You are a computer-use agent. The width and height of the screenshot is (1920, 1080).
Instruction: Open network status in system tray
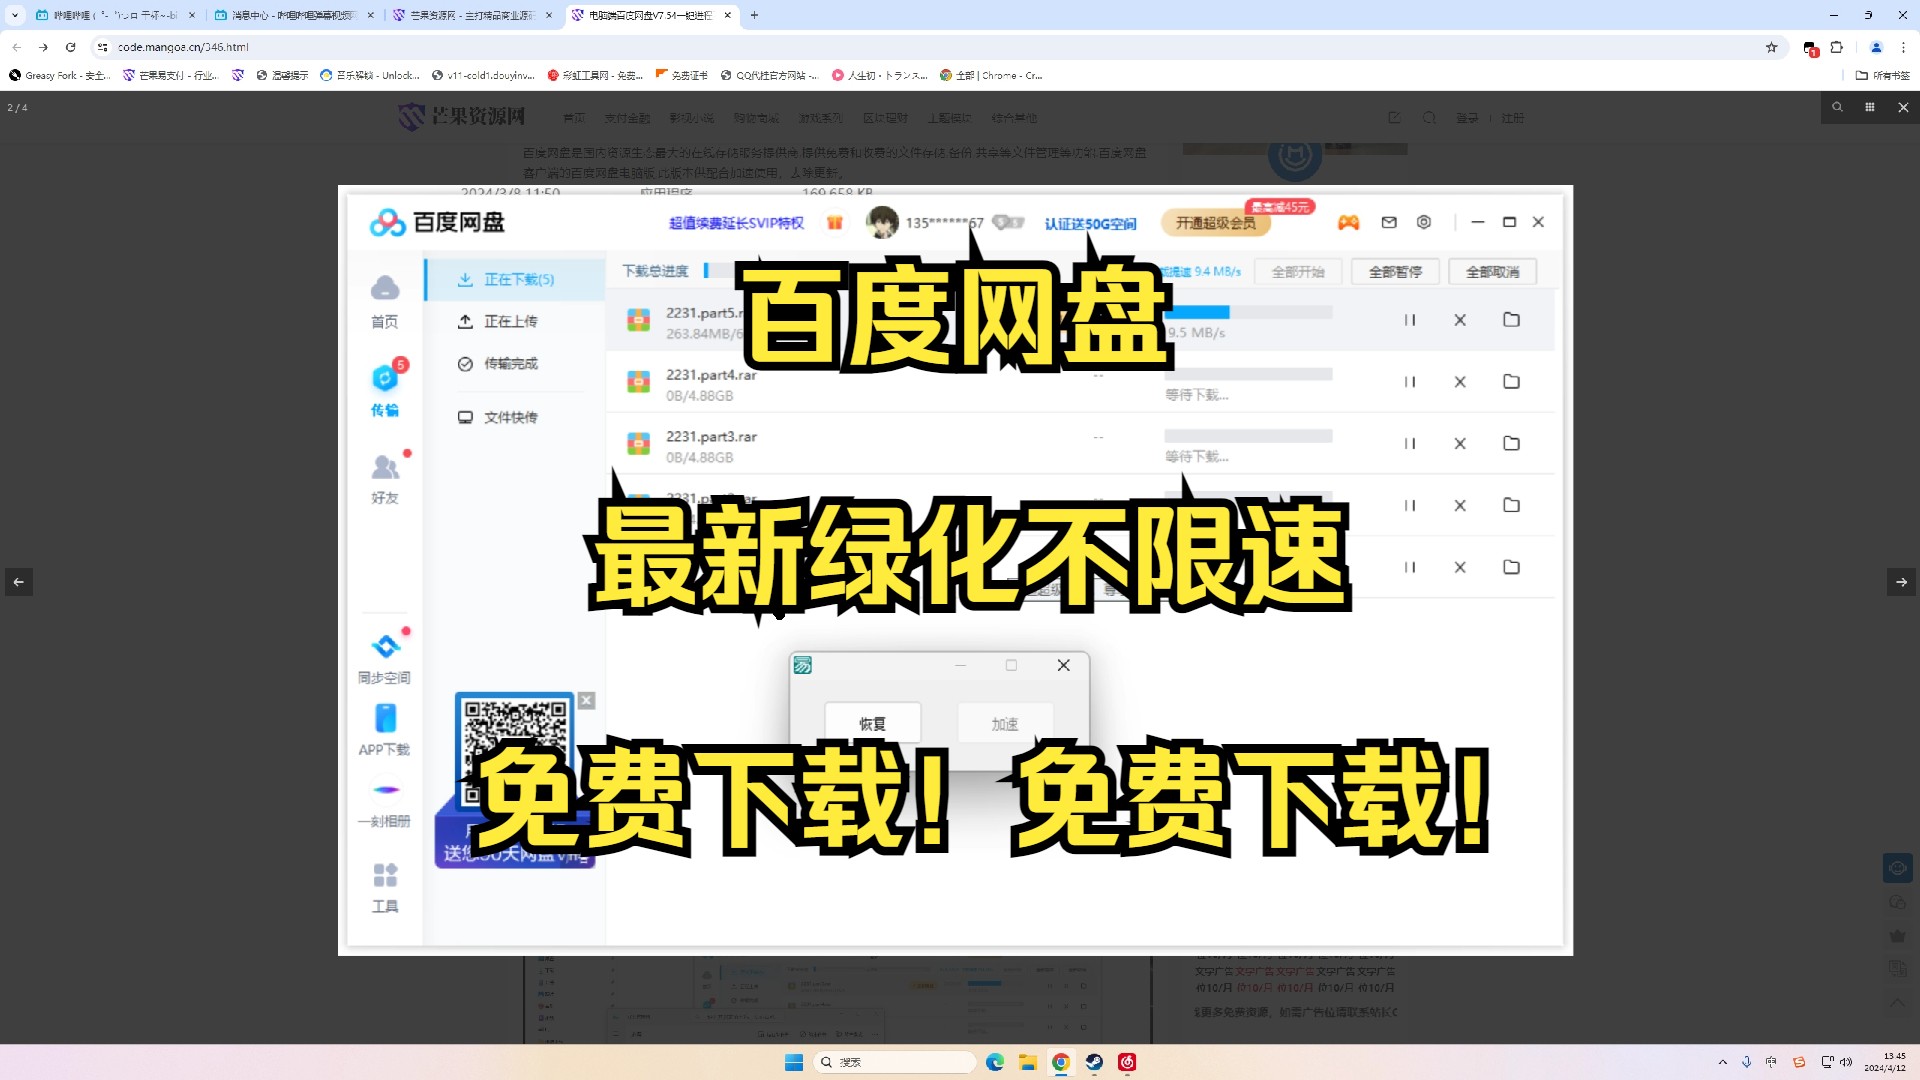coord(1827,1062)
